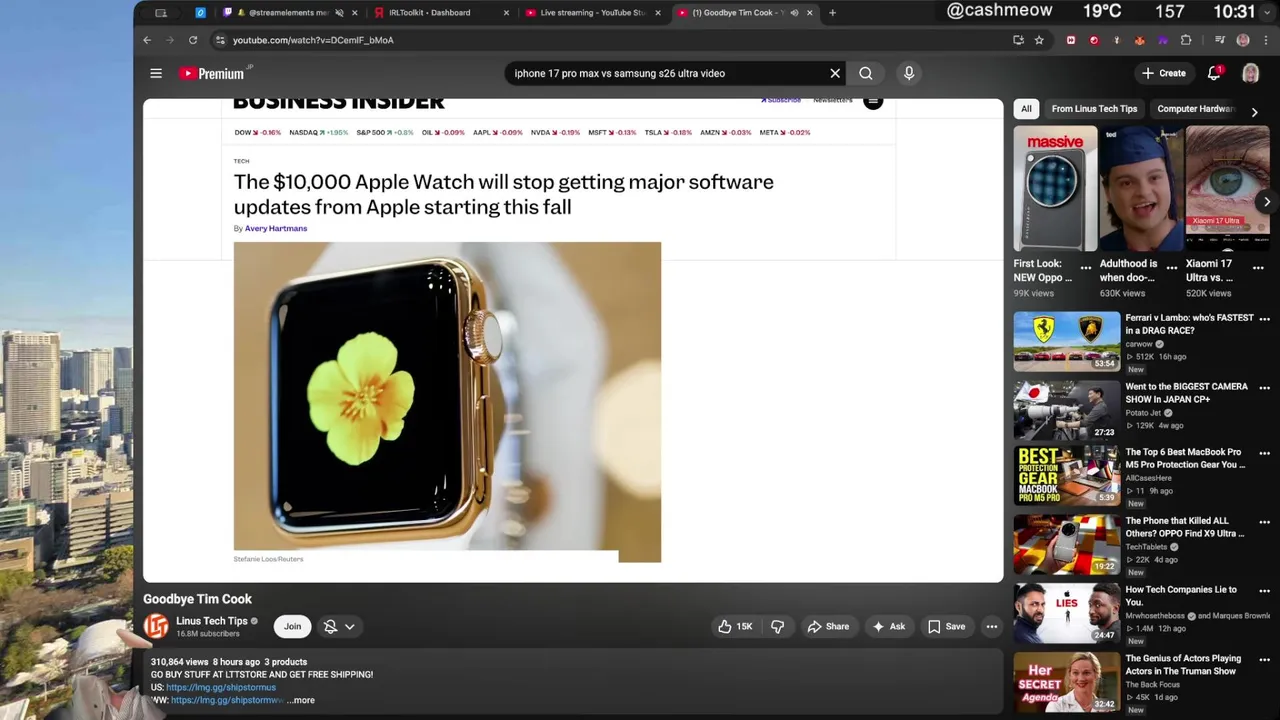Open options for BIGGEST CAMERA SHOW video

[1264, 388]
